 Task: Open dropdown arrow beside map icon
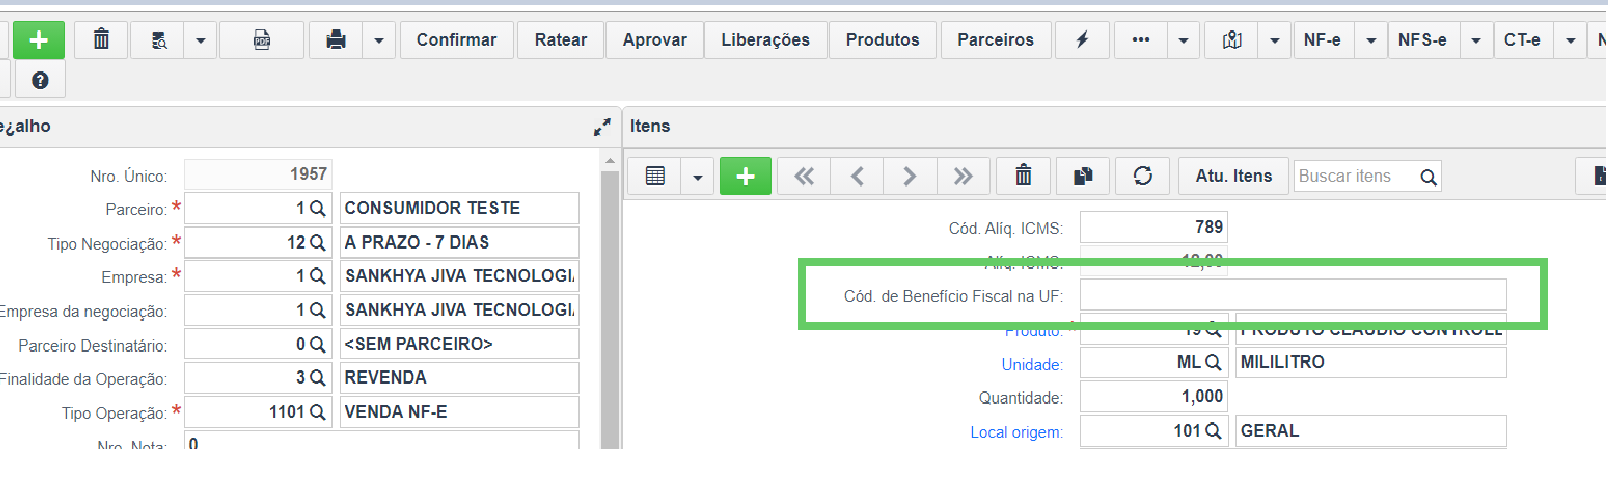pyautogui.click(x=1274, y=40)
